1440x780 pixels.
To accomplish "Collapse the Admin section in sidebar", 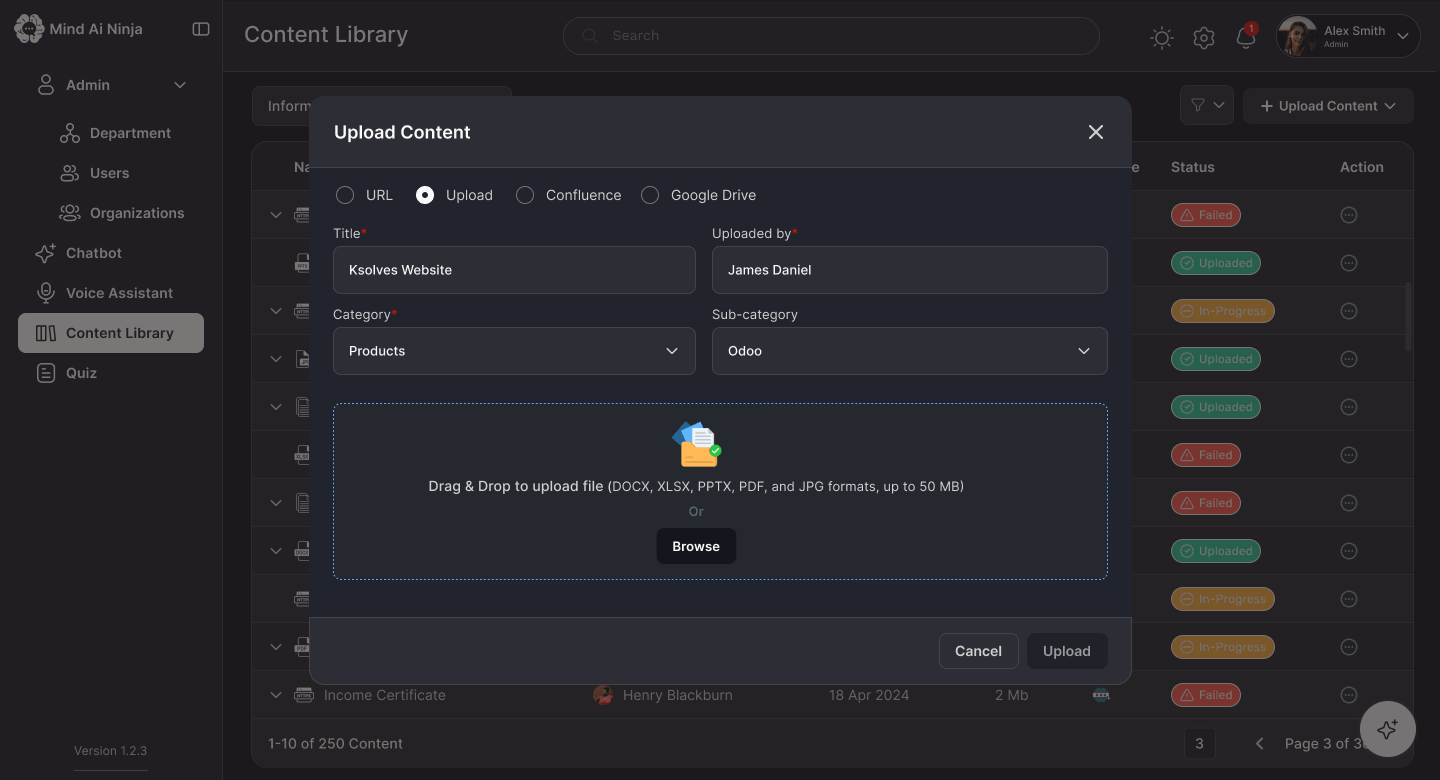I will 180,85.
